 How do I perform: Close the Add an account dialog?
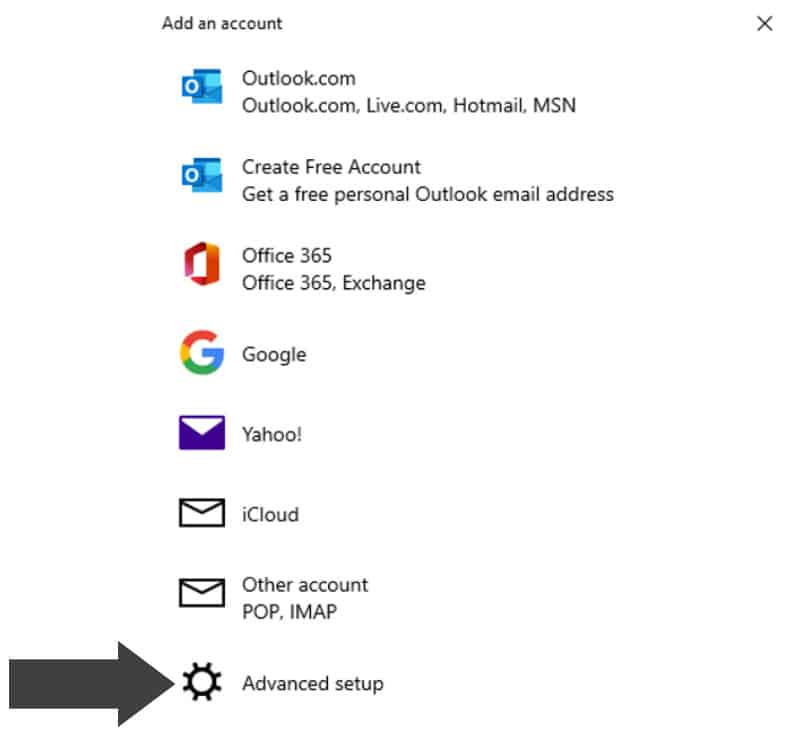point(764,23)
